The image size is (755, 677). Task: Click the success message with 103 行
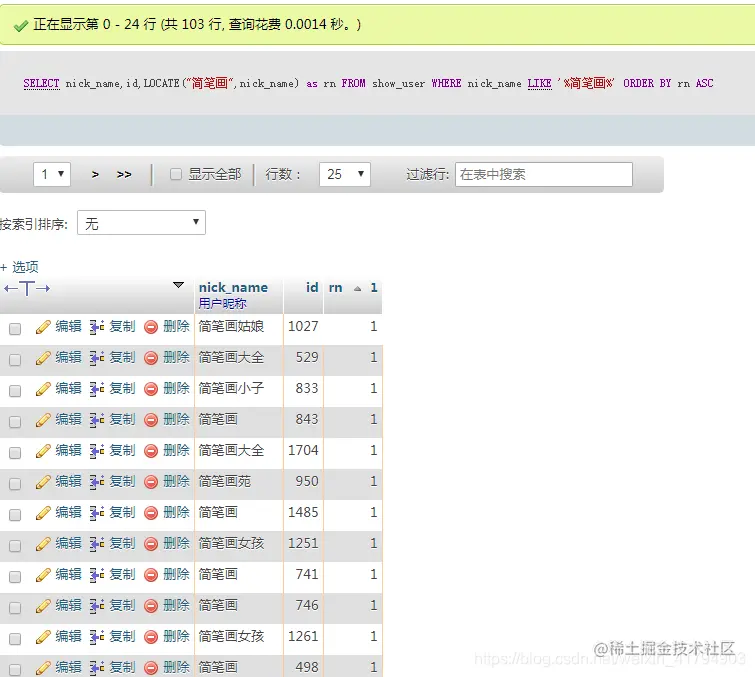[197, 24]
